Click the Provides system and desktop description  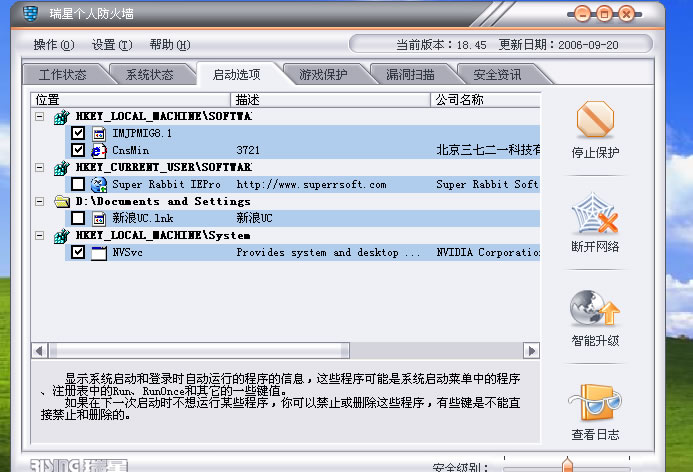(328, 252)
